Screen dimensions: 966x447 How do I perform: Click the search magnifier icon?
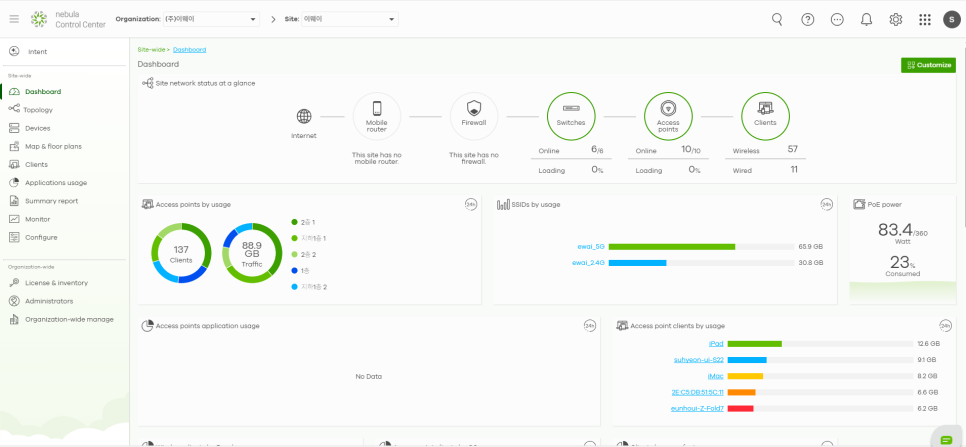(777, 19)
